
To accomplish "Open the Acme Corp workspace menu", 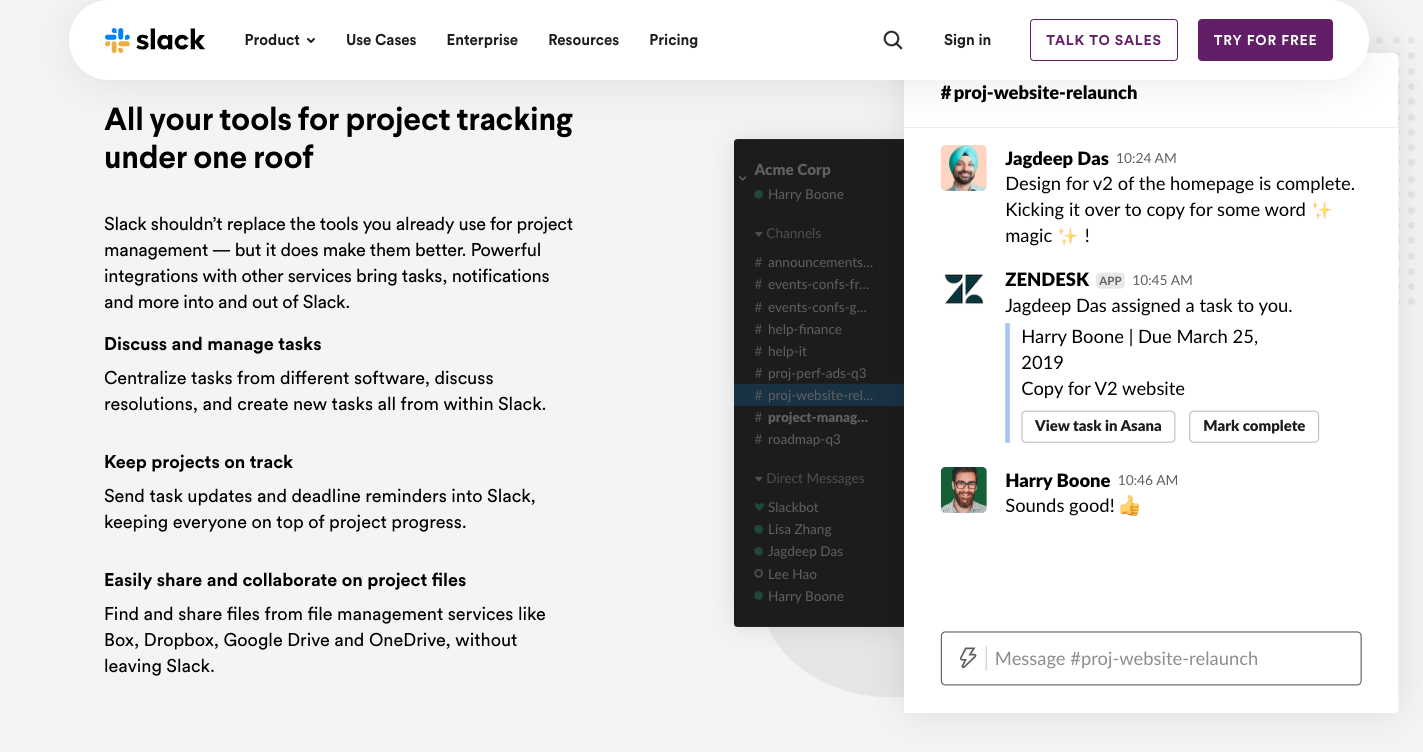I will click(x=791, y=170).
